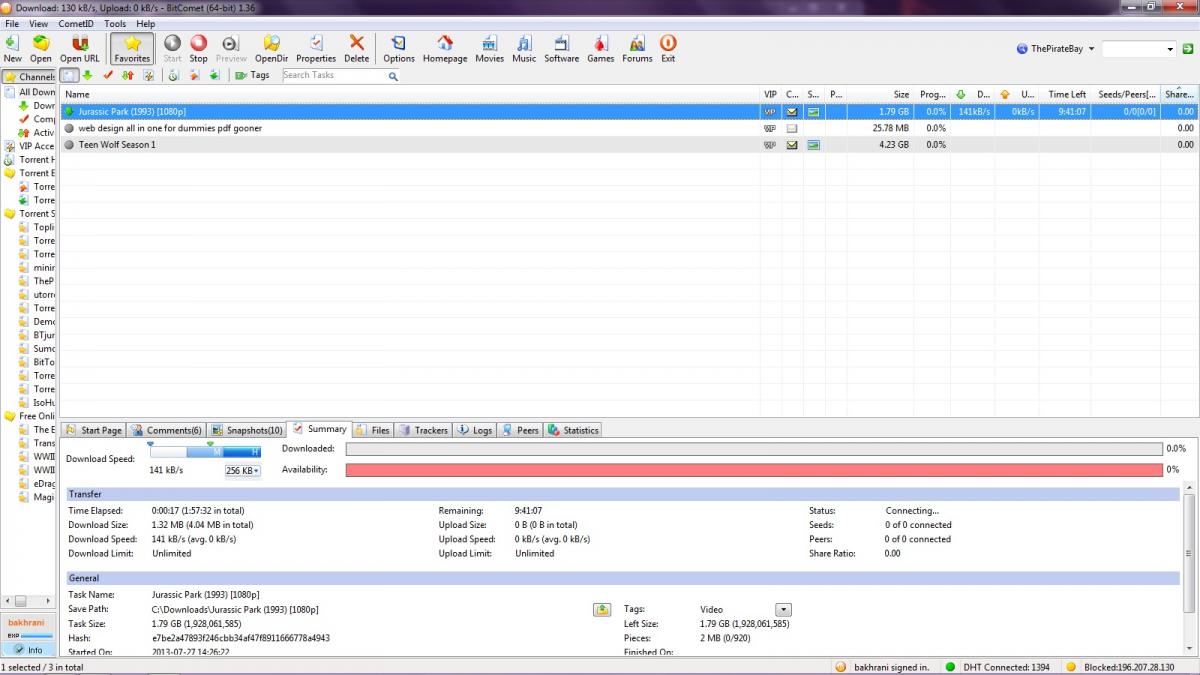Click the Tags filter button

point(252,75)
